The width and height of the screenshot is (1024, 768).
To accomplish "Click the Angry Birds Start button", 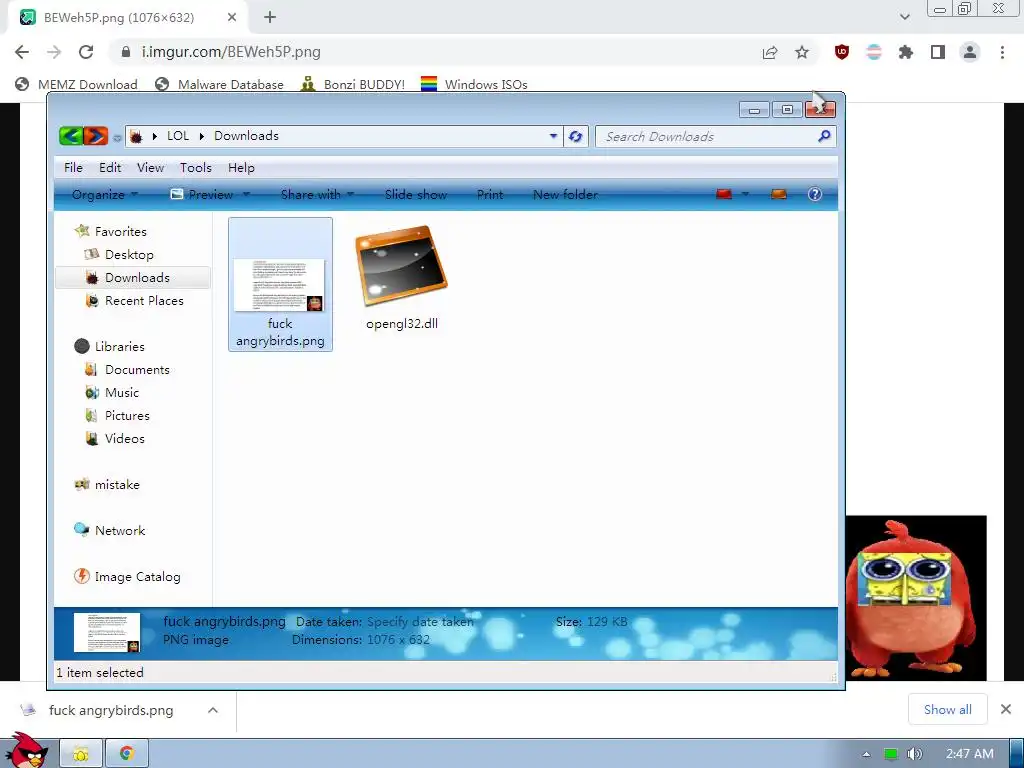I will [26, 751].
